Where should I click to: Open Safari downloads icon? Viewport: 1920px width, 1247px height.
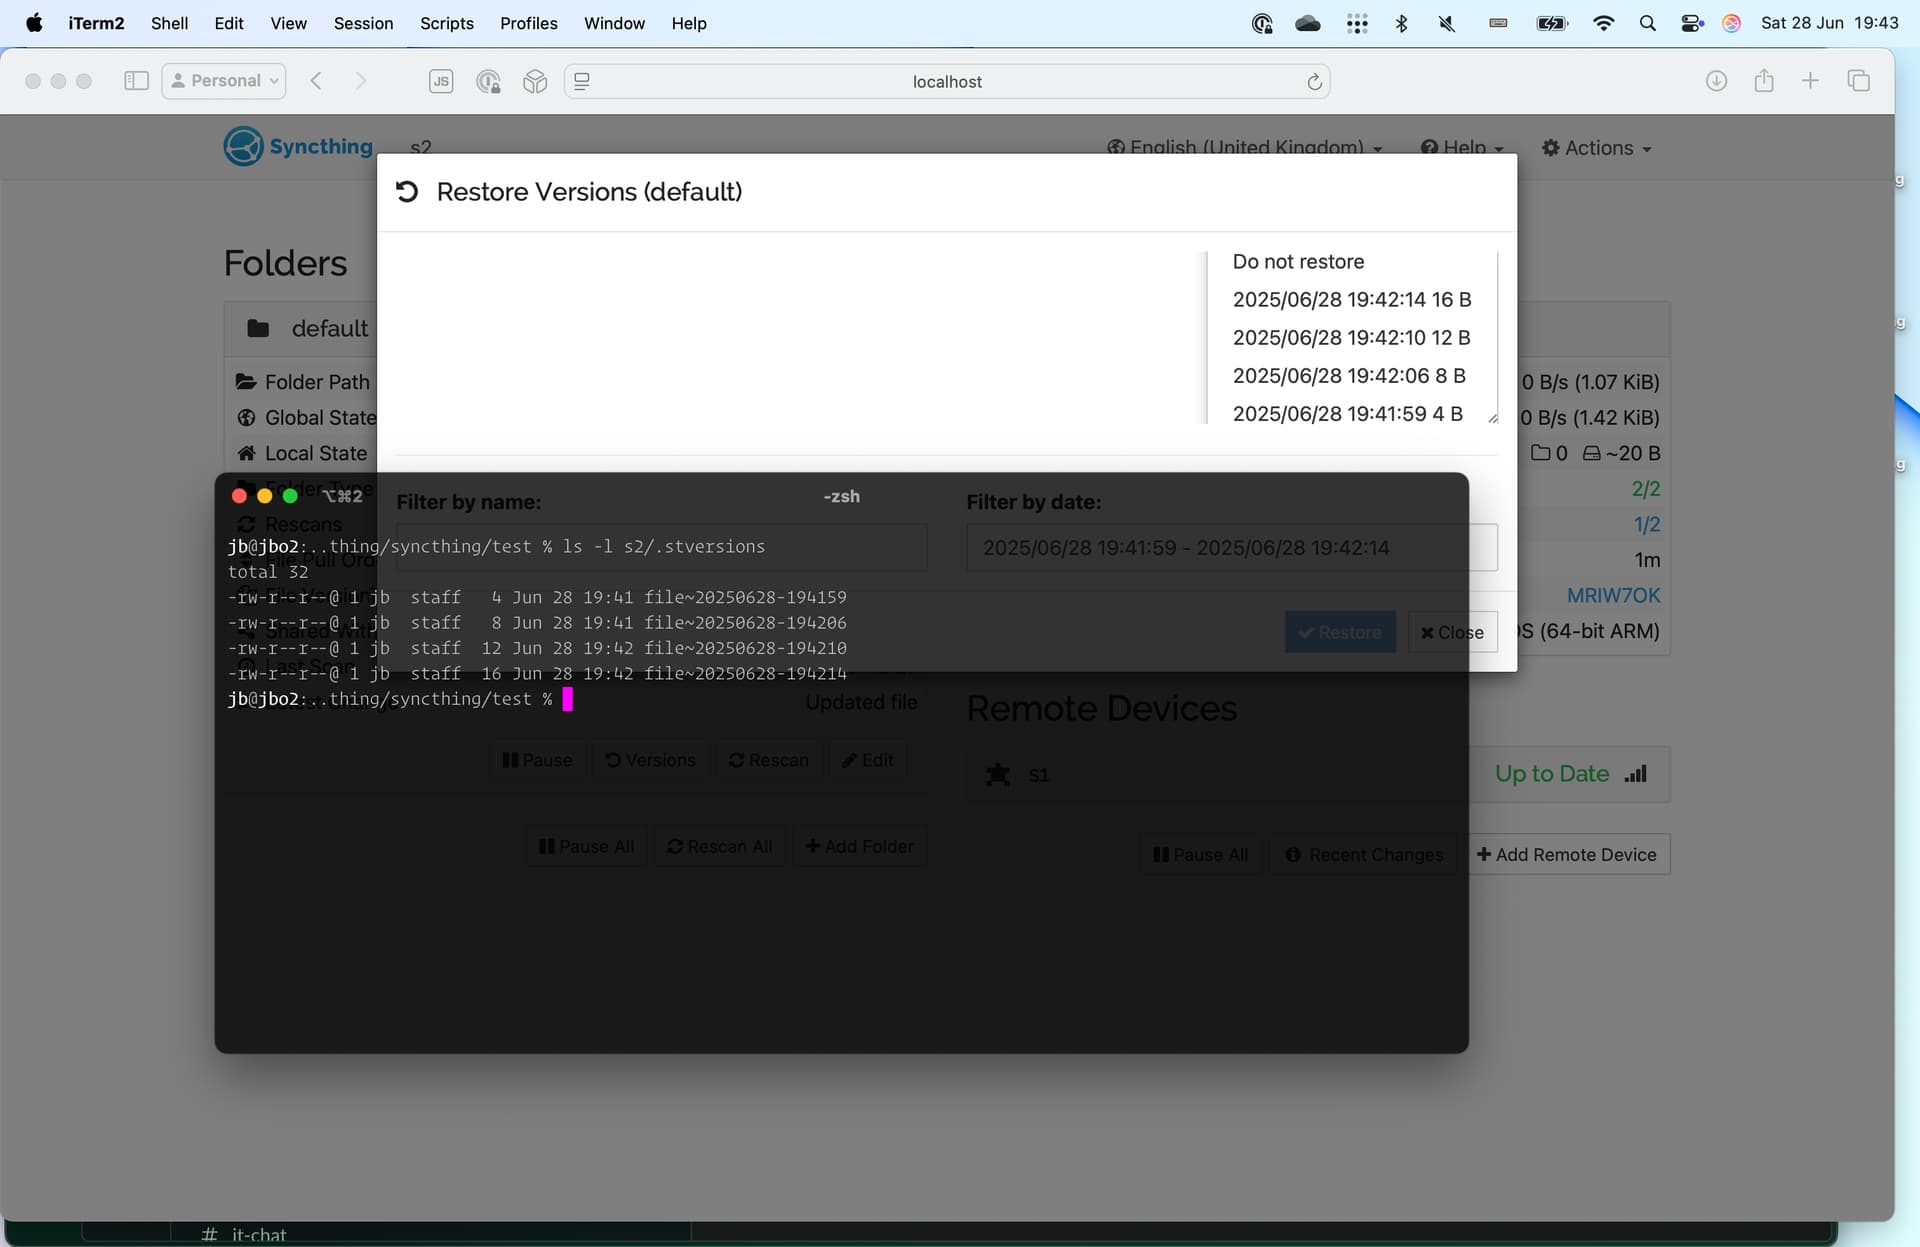point(1716,81)
